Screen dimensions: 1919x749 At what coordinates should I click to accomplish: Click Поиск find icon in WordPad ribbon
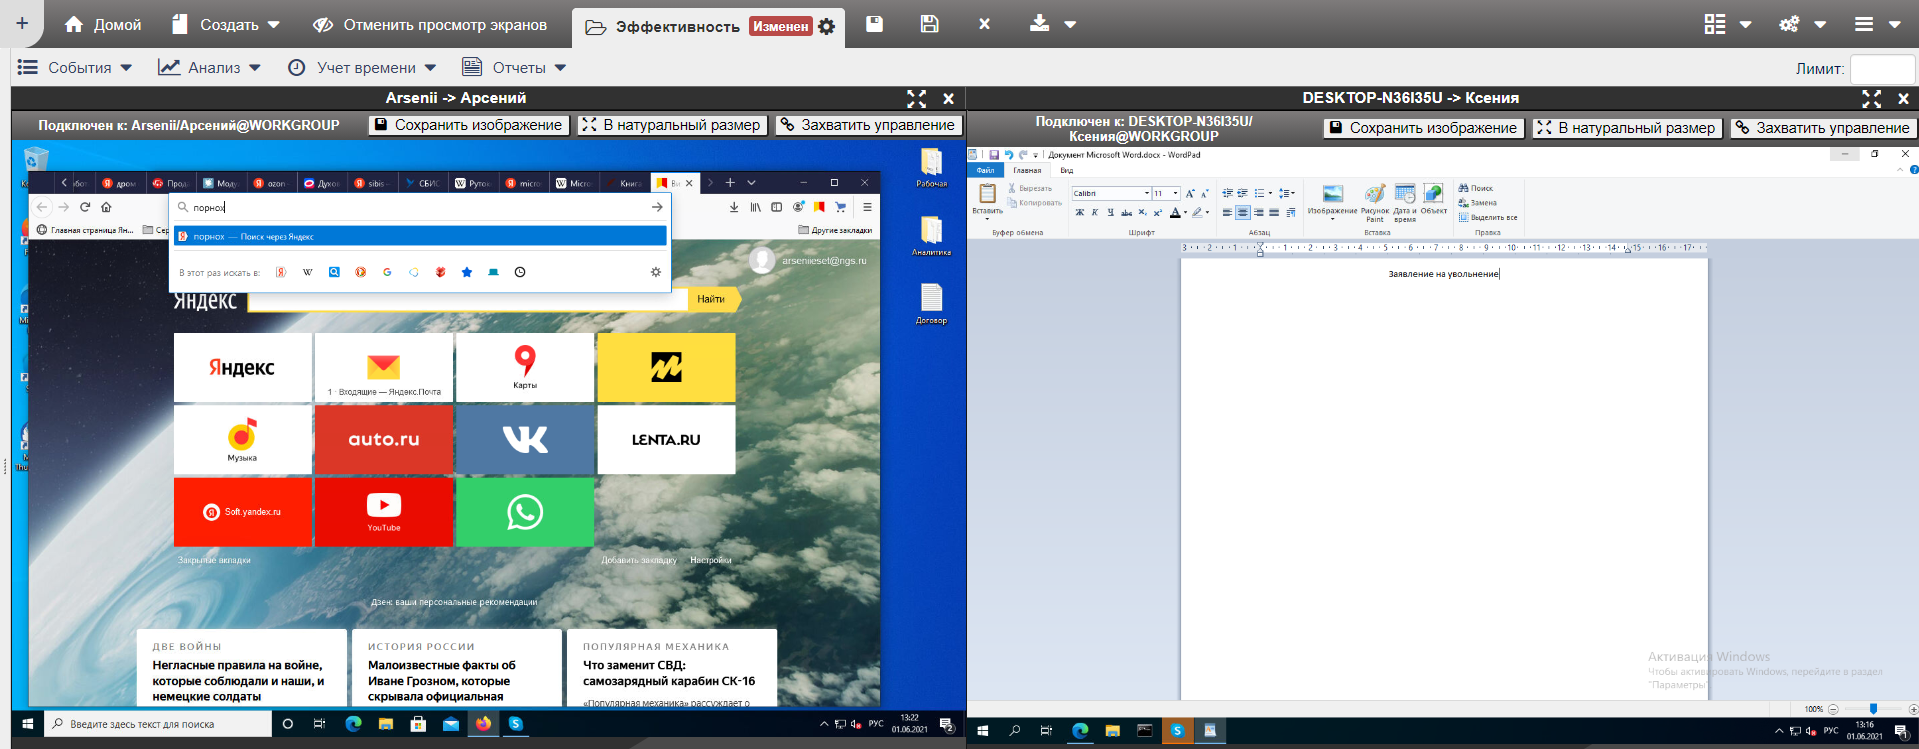coord(1476,188)
